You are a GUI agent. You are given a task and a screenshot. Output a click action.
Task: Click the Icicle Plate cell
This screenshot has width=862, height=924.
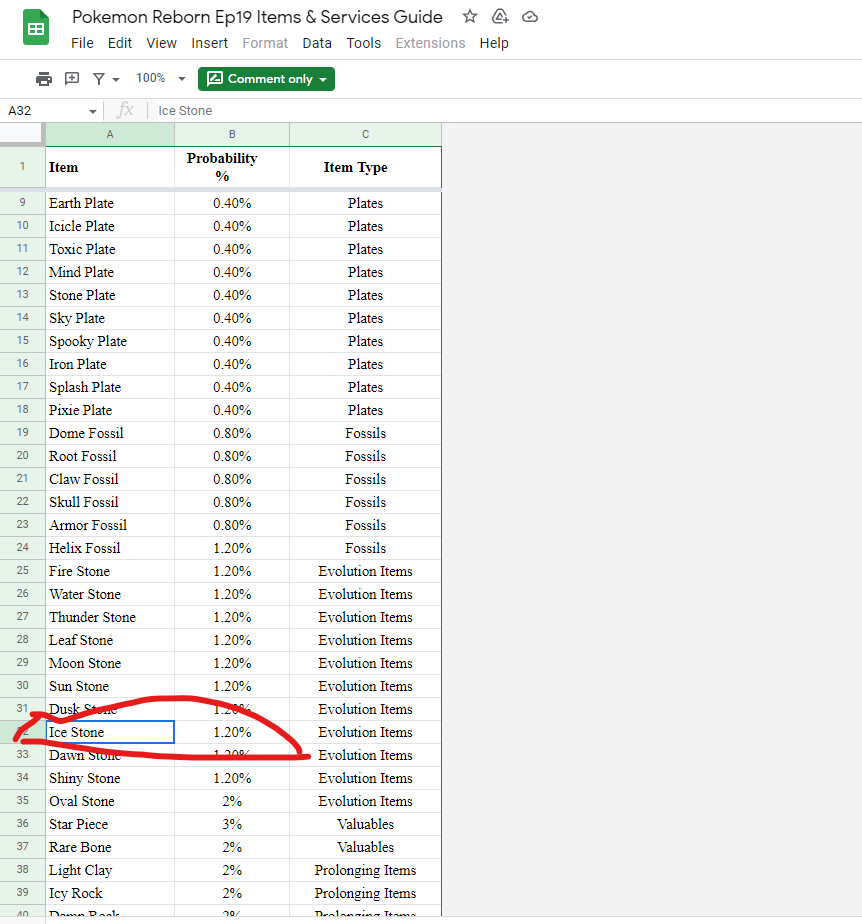click(110, 226)
